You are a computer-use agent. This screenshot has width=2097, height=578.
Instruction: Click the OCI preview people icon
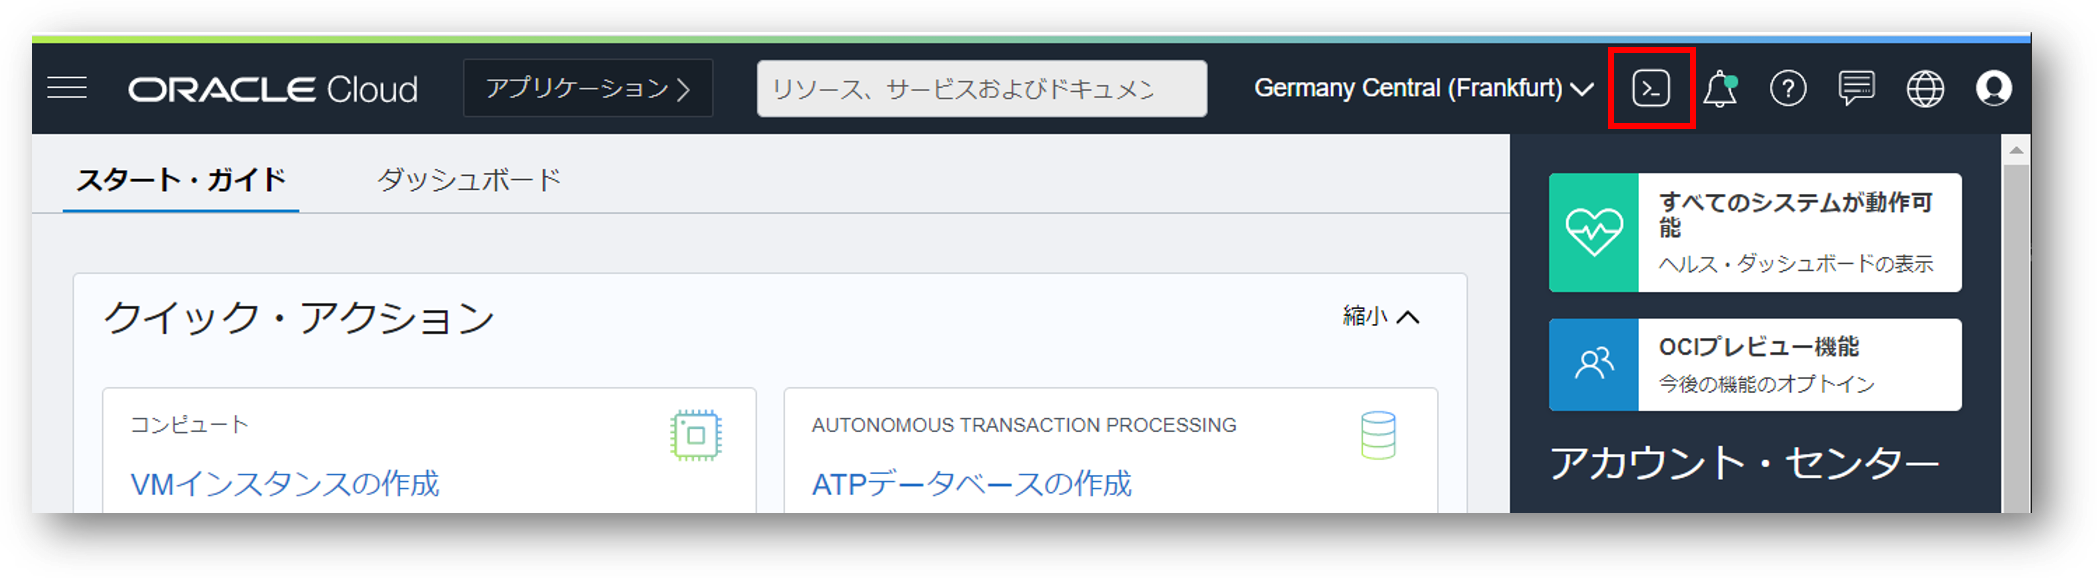click(1594, 364)
